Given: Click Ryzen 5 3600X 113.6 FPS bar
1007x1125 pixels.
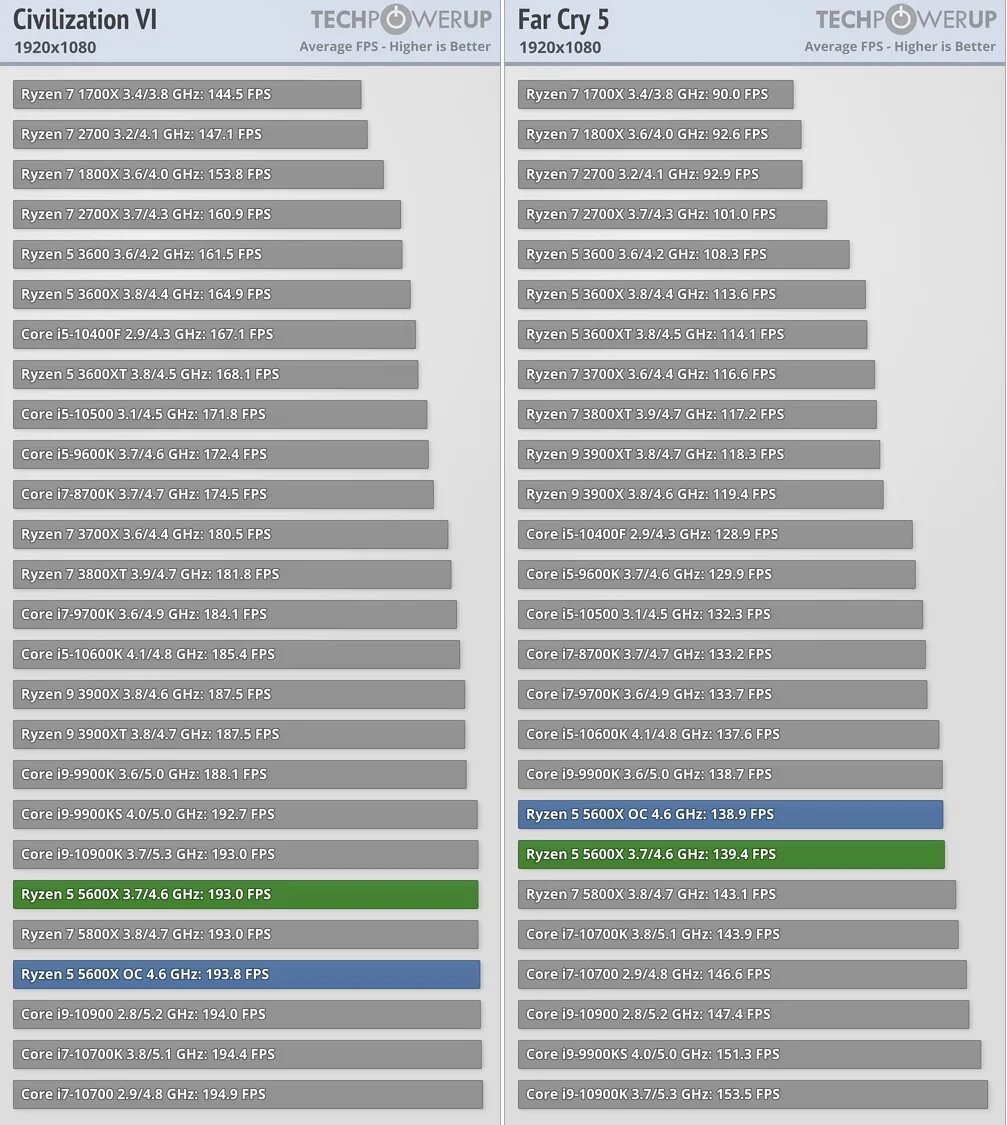Looking at the screenshot, I should coord(691,294).
